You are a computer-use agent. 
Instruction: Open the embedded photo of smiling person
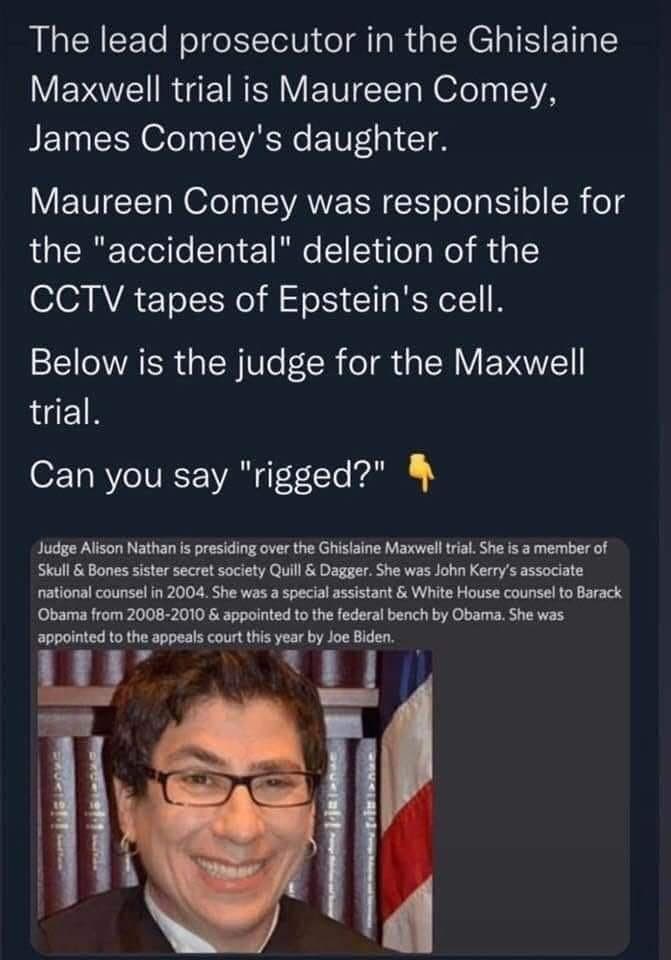[x=235, y=801]
